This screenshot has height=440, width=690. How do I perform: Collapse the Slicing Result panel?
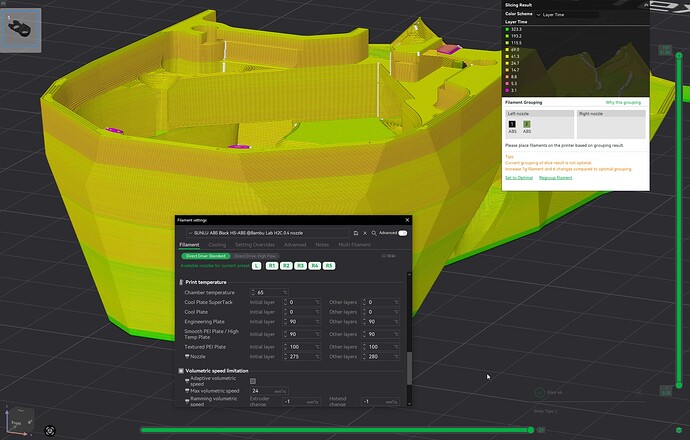(646, 5)
